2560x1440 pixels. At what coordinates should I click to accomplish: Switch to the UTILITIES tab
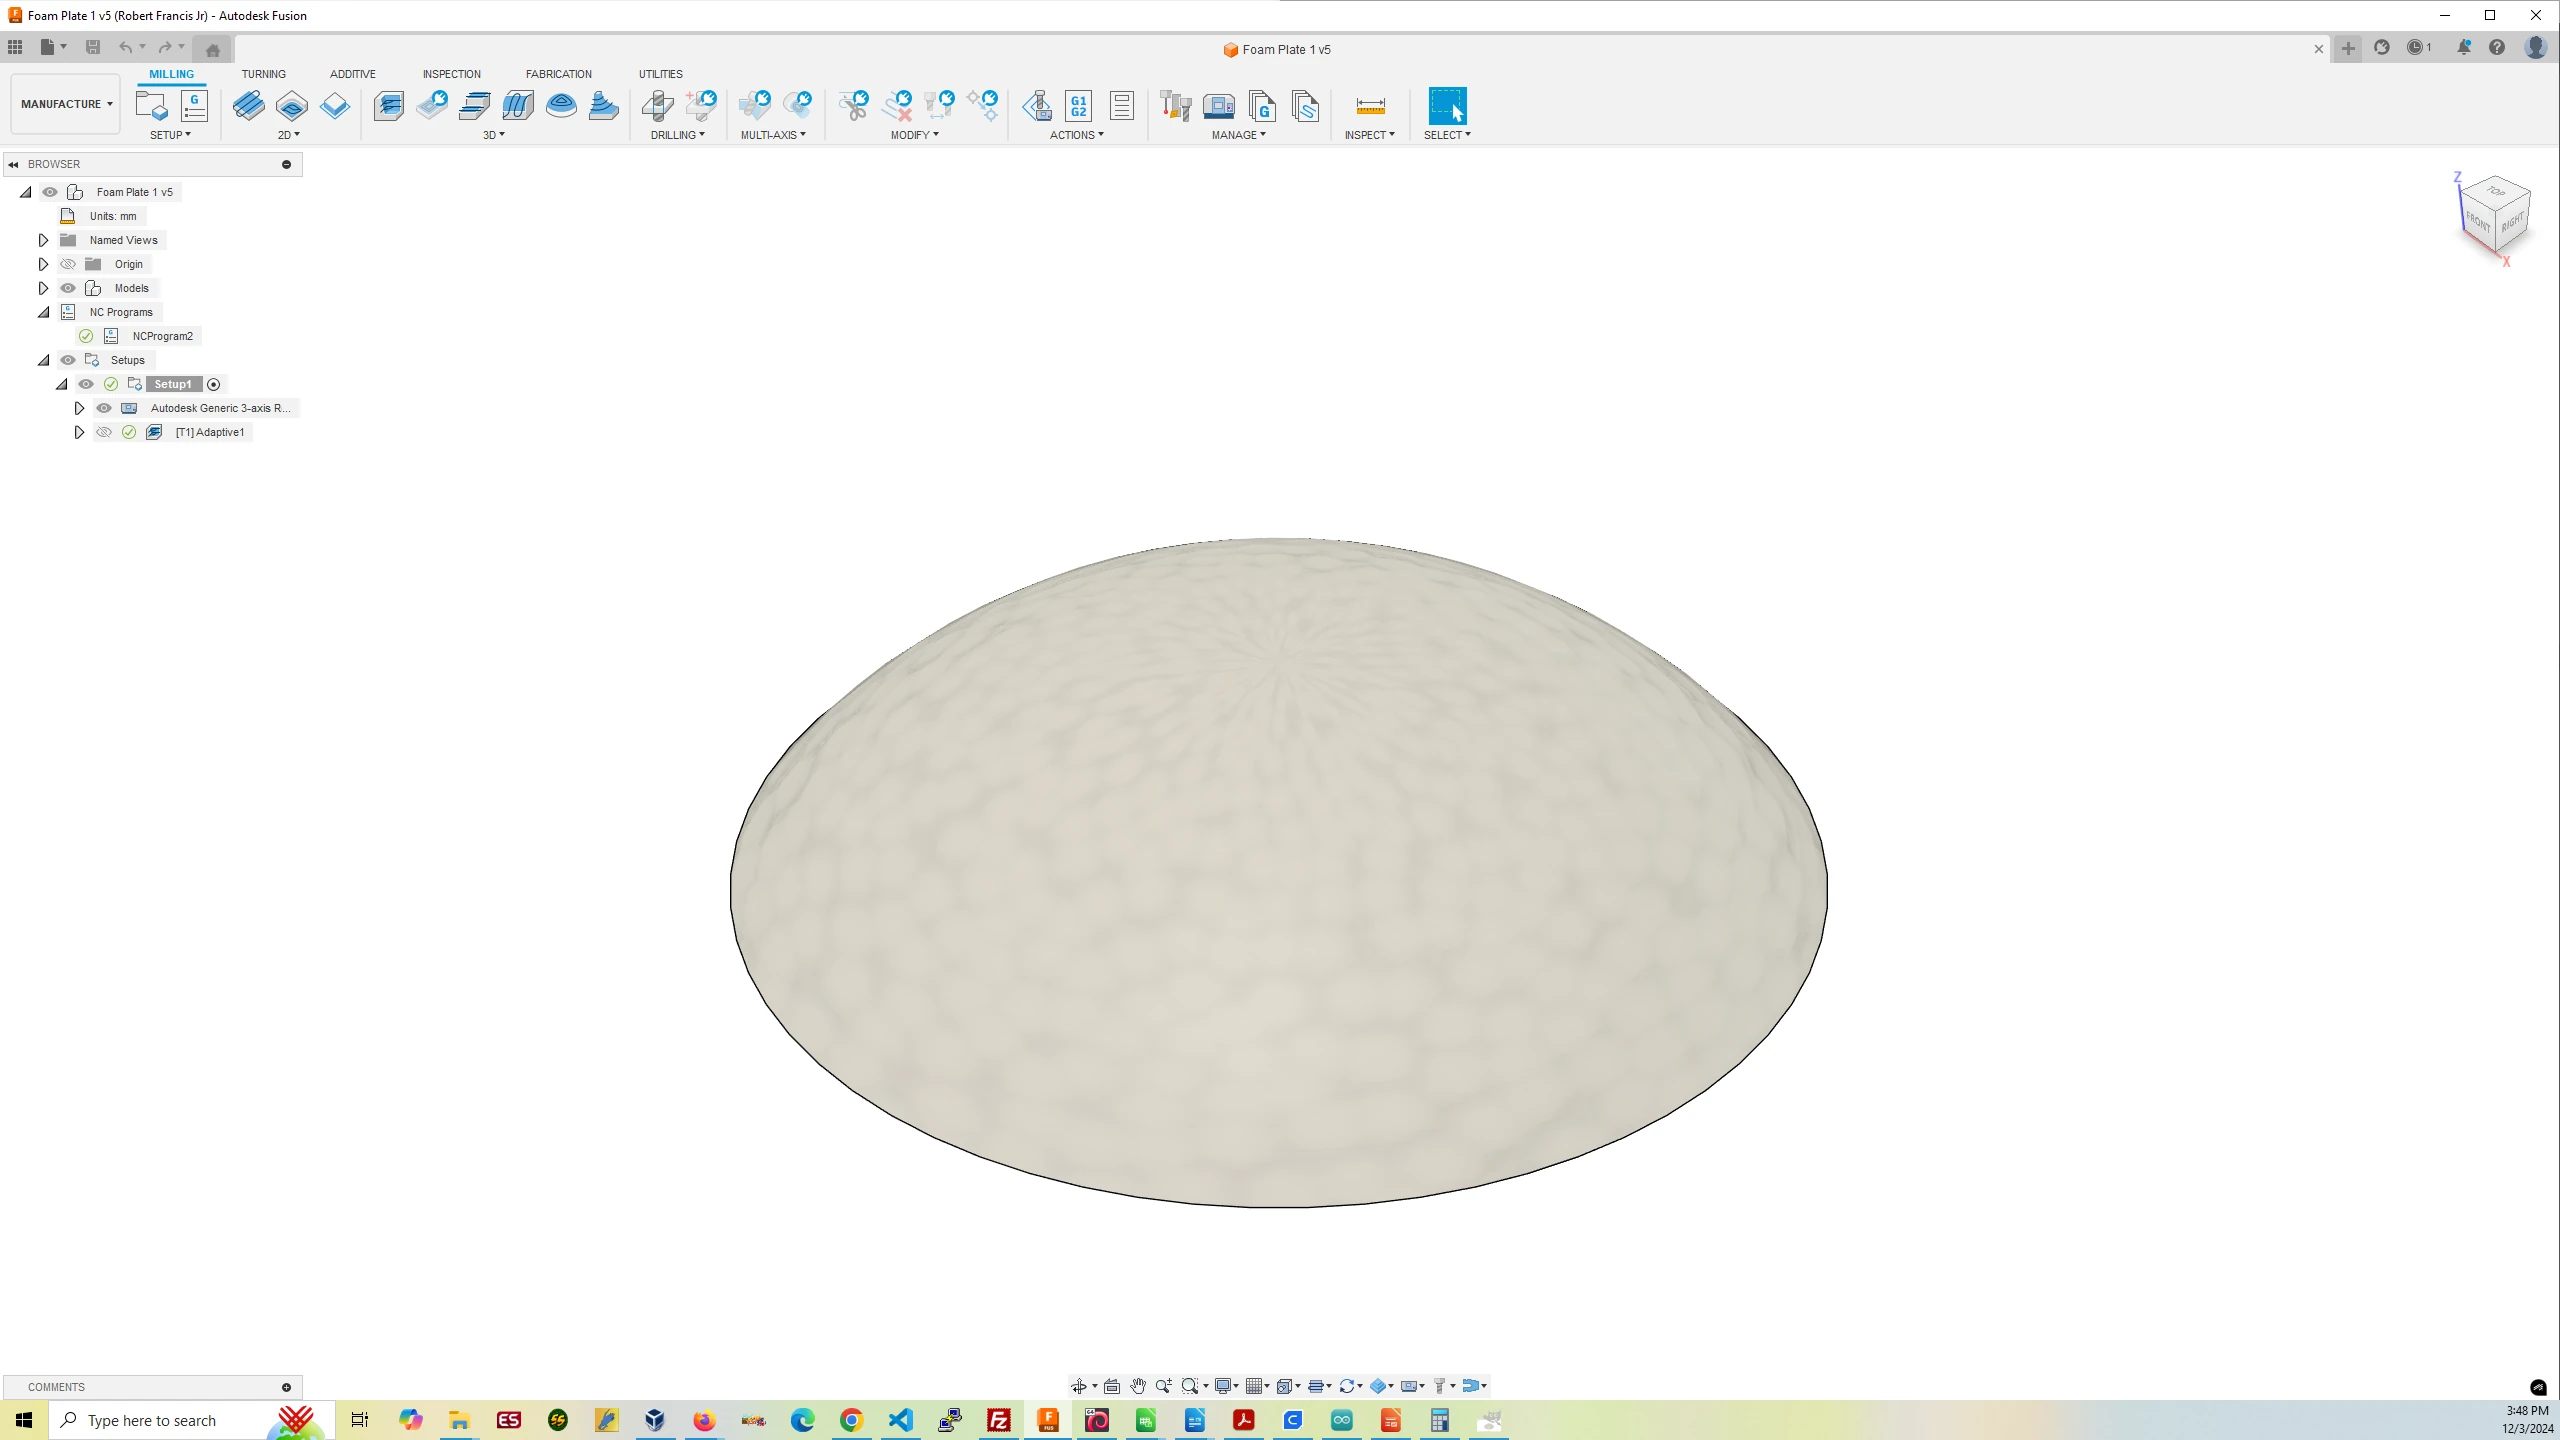tap(660, 74)
